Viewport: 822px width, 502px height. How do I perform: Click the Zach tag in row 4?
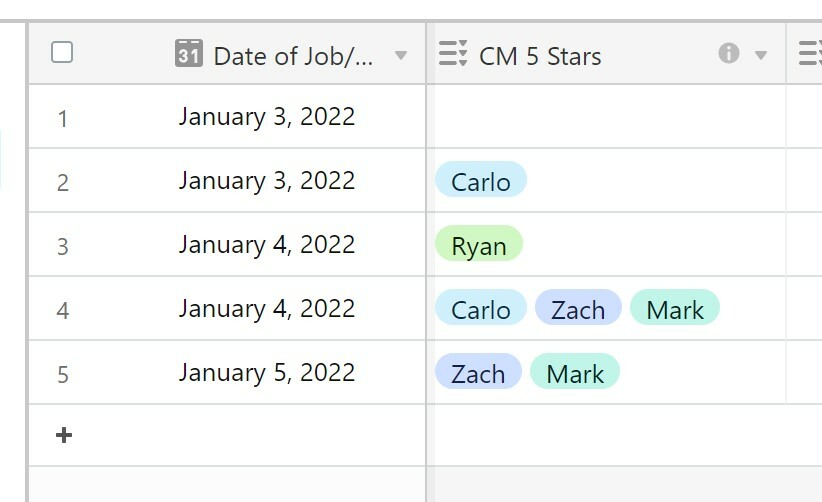point(578,307)
